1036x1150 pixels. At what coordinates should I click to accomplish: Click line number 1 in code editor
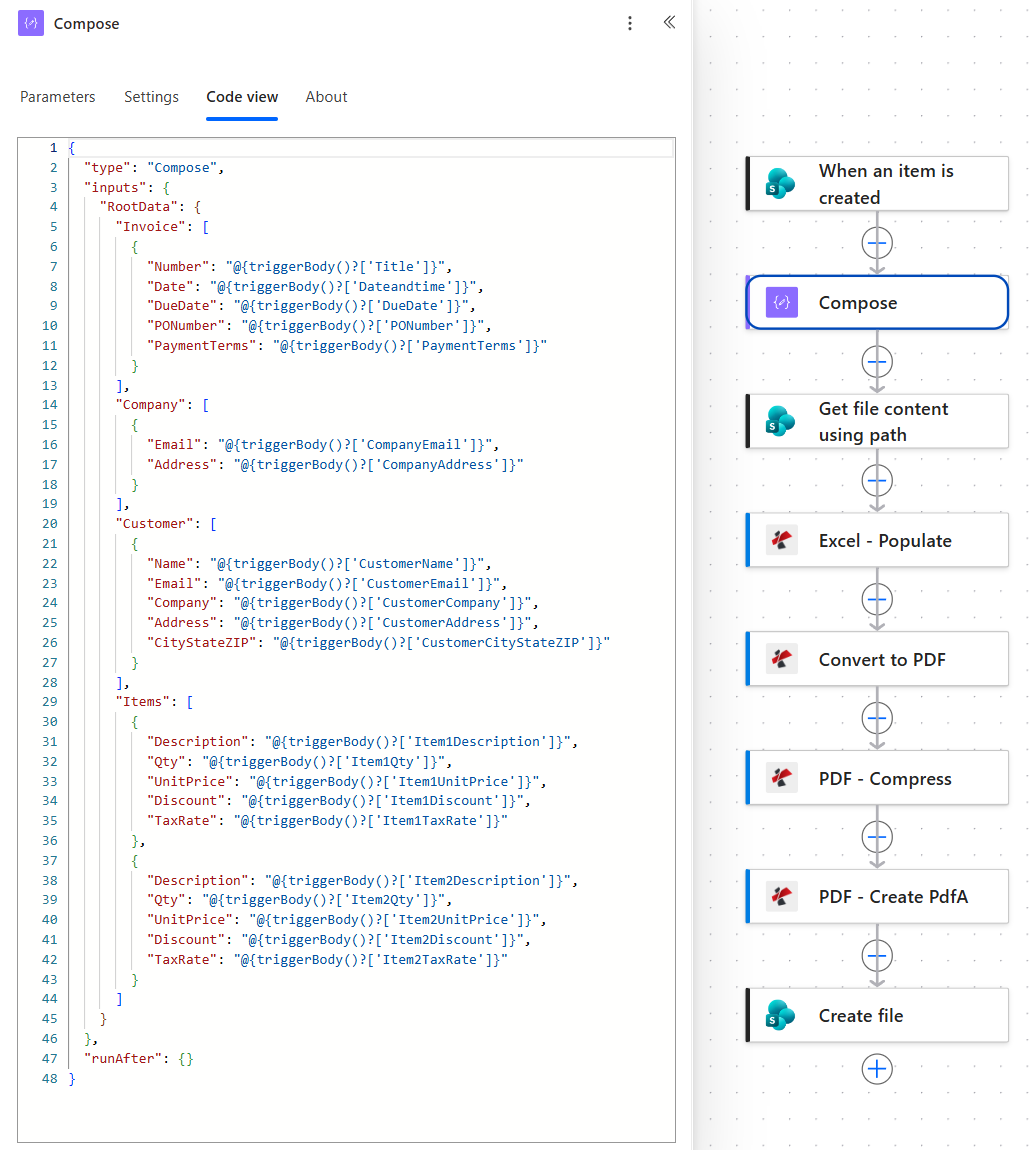[54, 147]
